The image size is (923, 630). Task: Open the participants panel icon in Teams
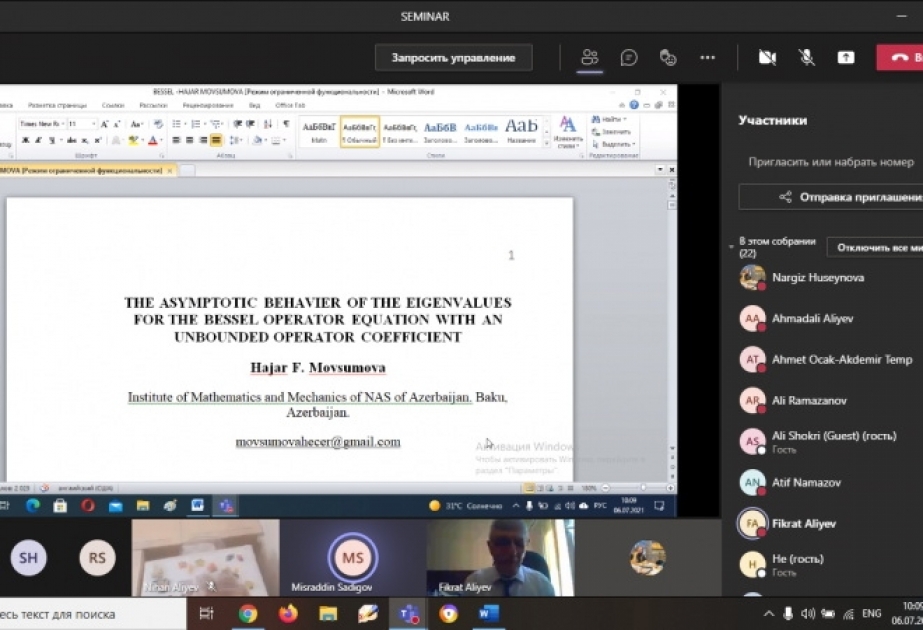click(x=589, y=57)
